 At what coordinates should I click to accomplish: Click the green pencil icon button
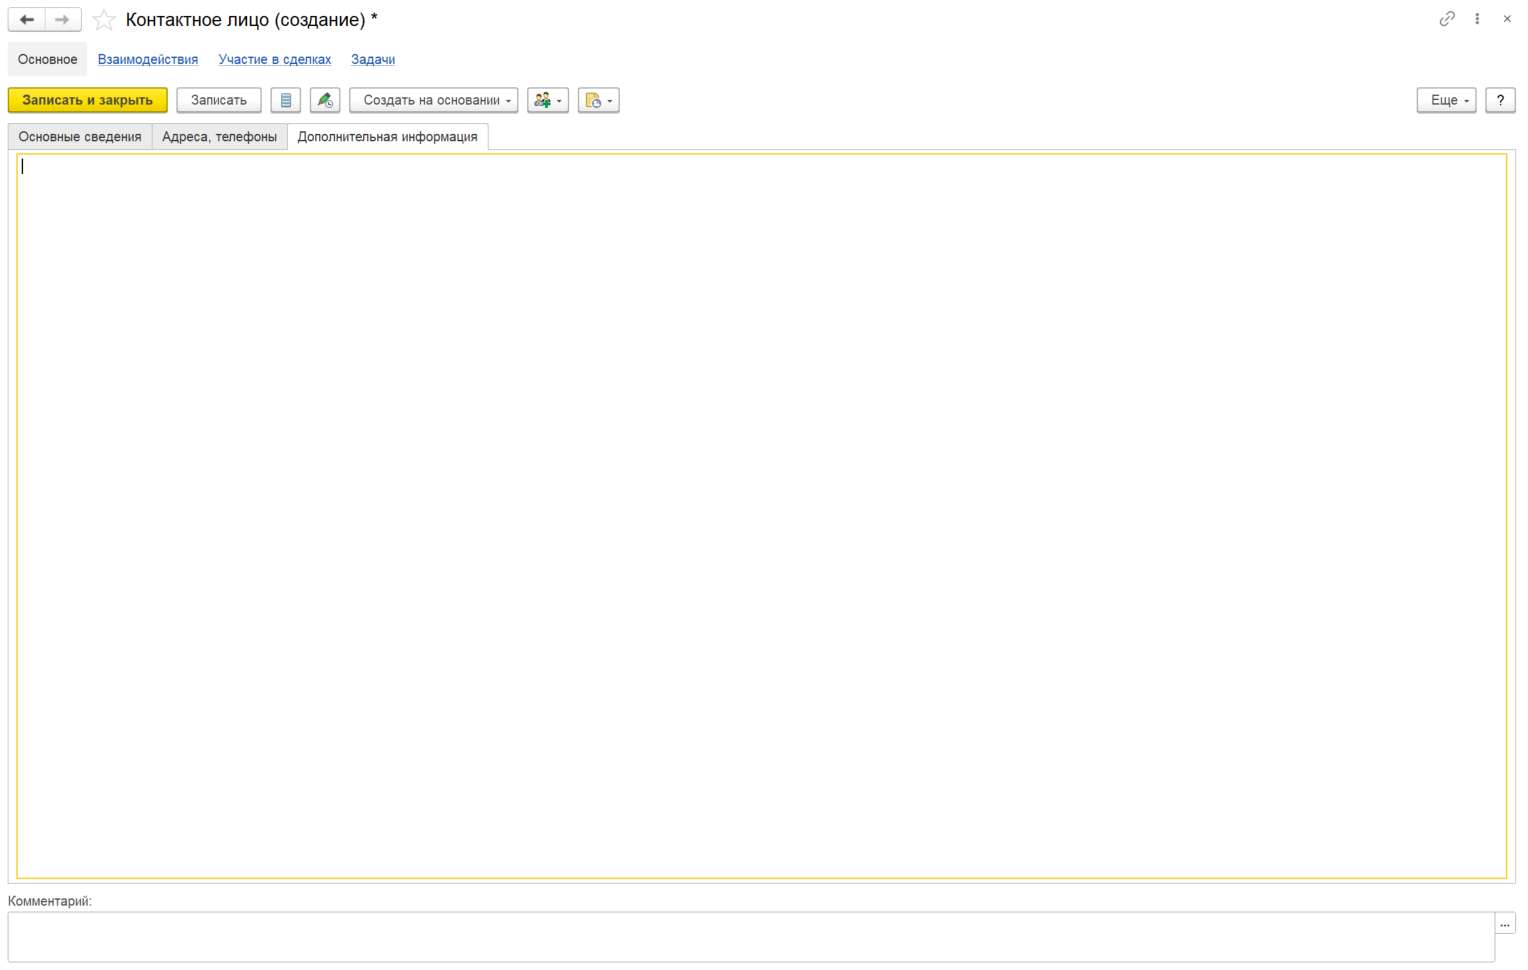pos(325,100)
